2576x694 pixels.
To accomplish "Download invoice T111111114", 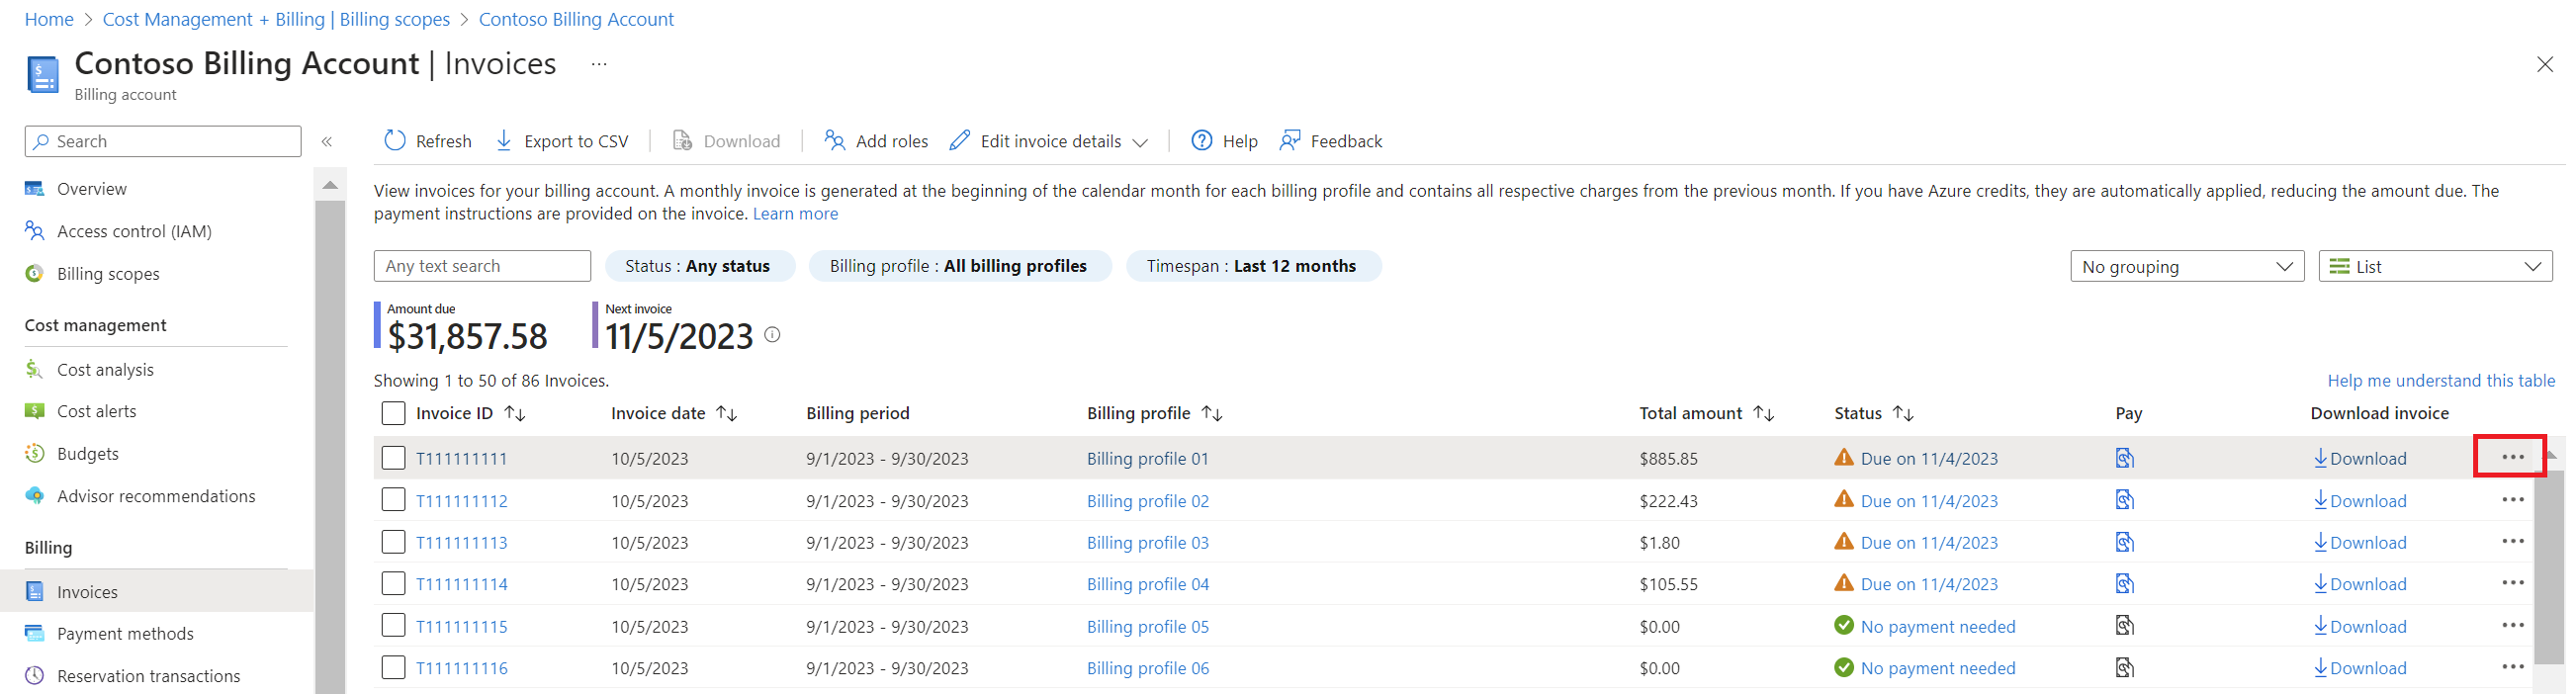I will click(x=2360, y=584).
